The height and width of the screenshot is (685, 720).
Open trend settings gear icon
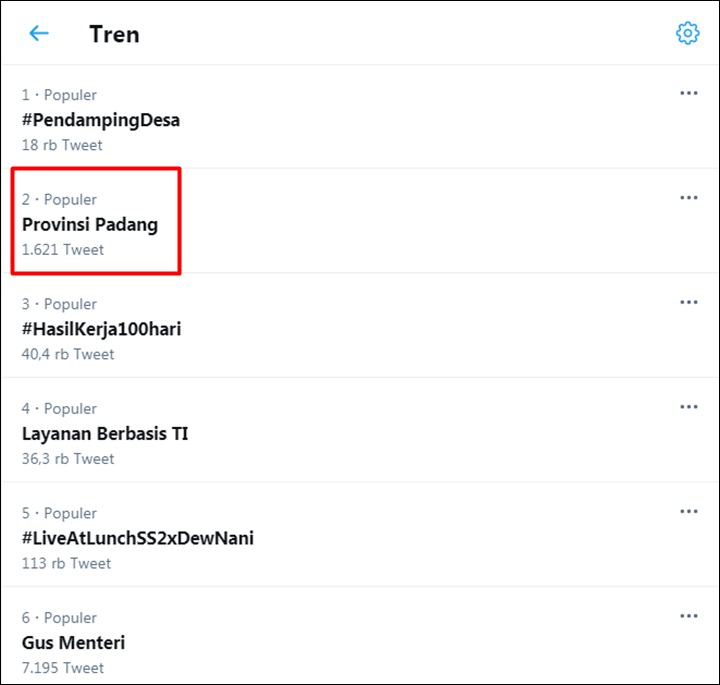(x=687, y=33)
